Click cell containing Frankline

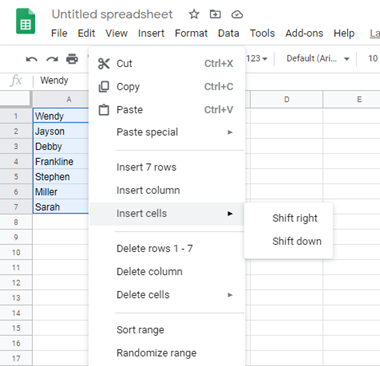click(x=61, y=162)
